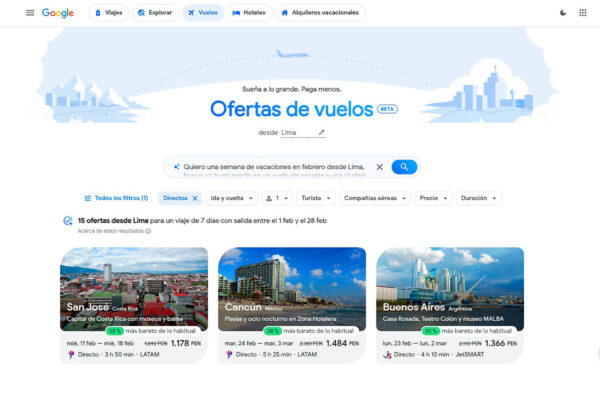Click the JetSMART airline logo
Viewport: 600px width, 398px height.
(387, 355)
